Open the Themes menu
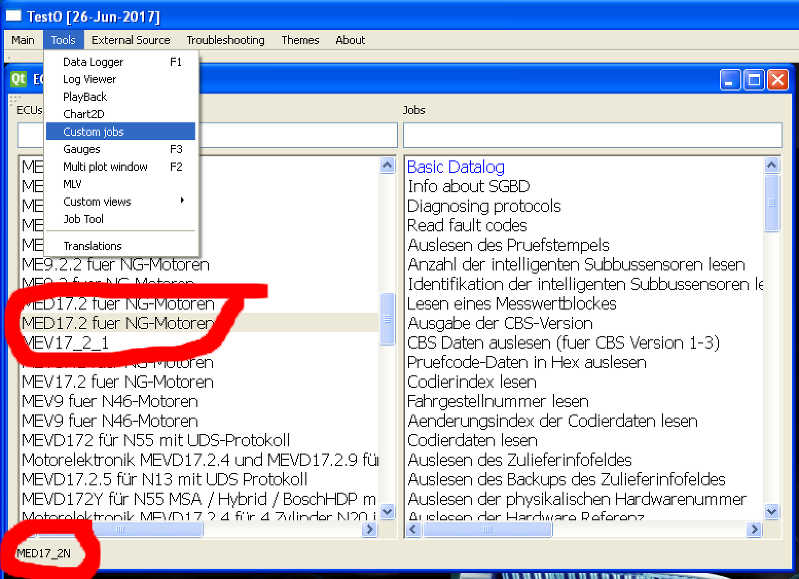This screenshot has width=799, height=579. (x=300, y=40)
